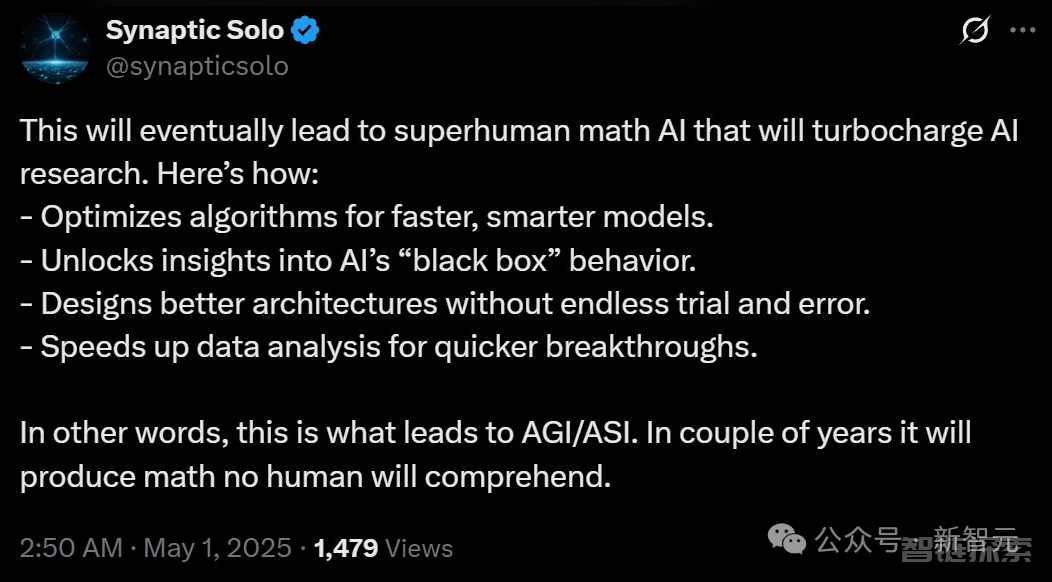Click the May 1, 2025 date
The height and width of the screenshot is (582, 1052).
coord(217,548)
